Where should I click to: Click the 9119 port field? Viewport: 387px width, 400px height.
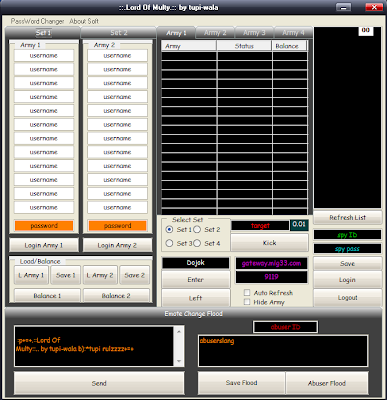(x=271, y=277)
